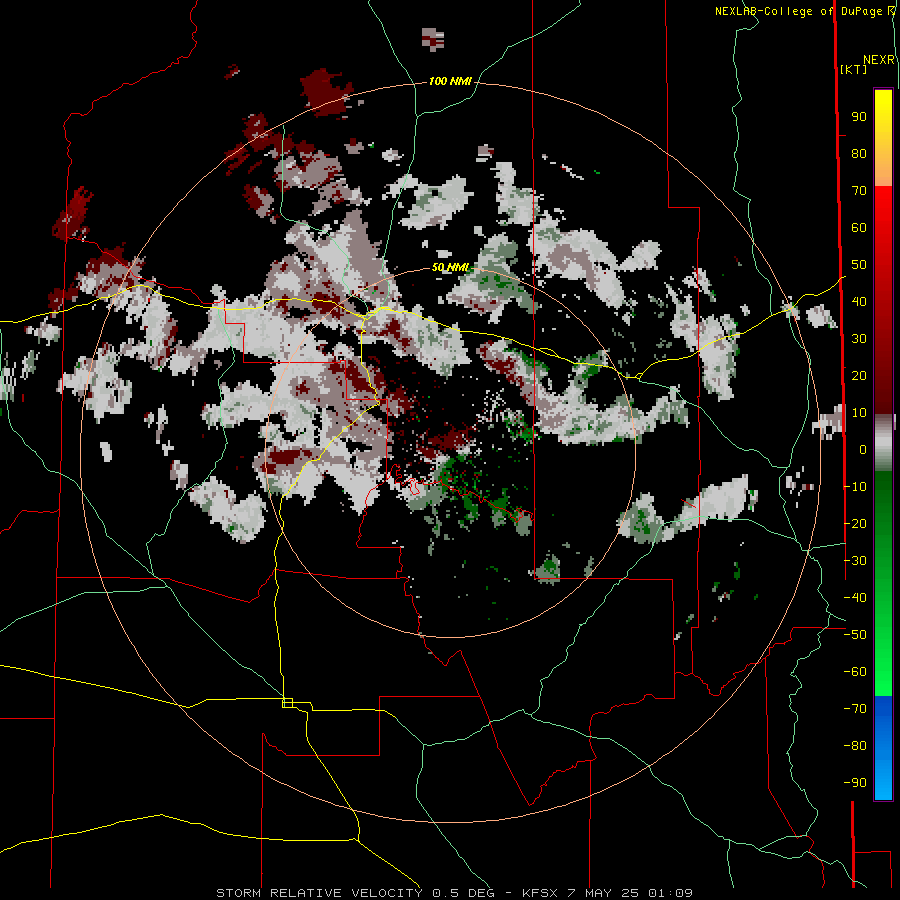
Task: Click the positive "20" value on velocity scale
Action: click(859, 376)
